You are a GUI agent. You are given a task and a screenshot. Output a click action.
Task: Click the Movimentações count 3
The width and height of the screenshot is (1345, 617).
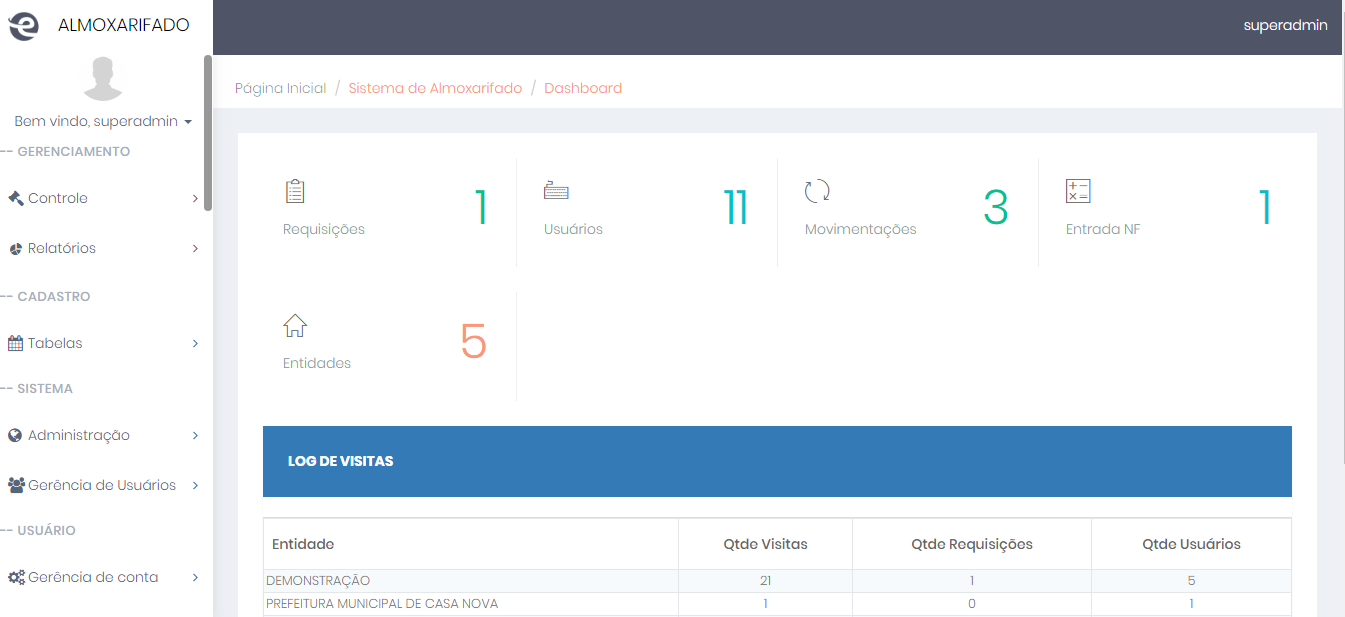(x=996, y=207)
